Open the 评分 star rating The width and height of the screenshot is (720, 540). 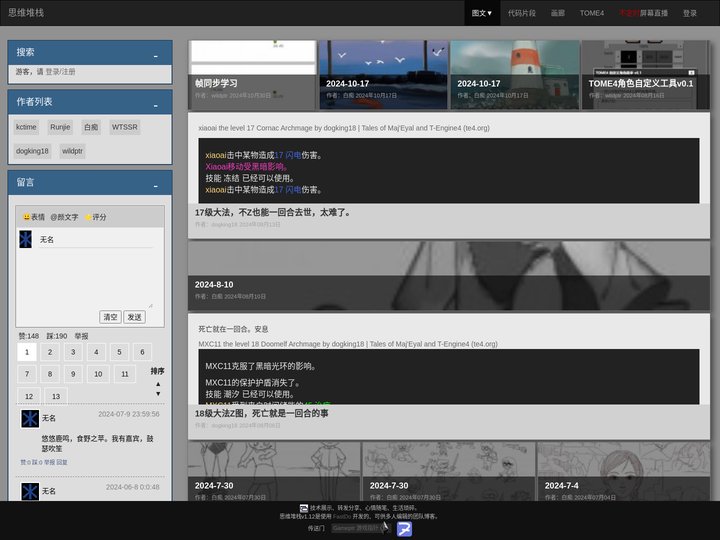(96, 217)
